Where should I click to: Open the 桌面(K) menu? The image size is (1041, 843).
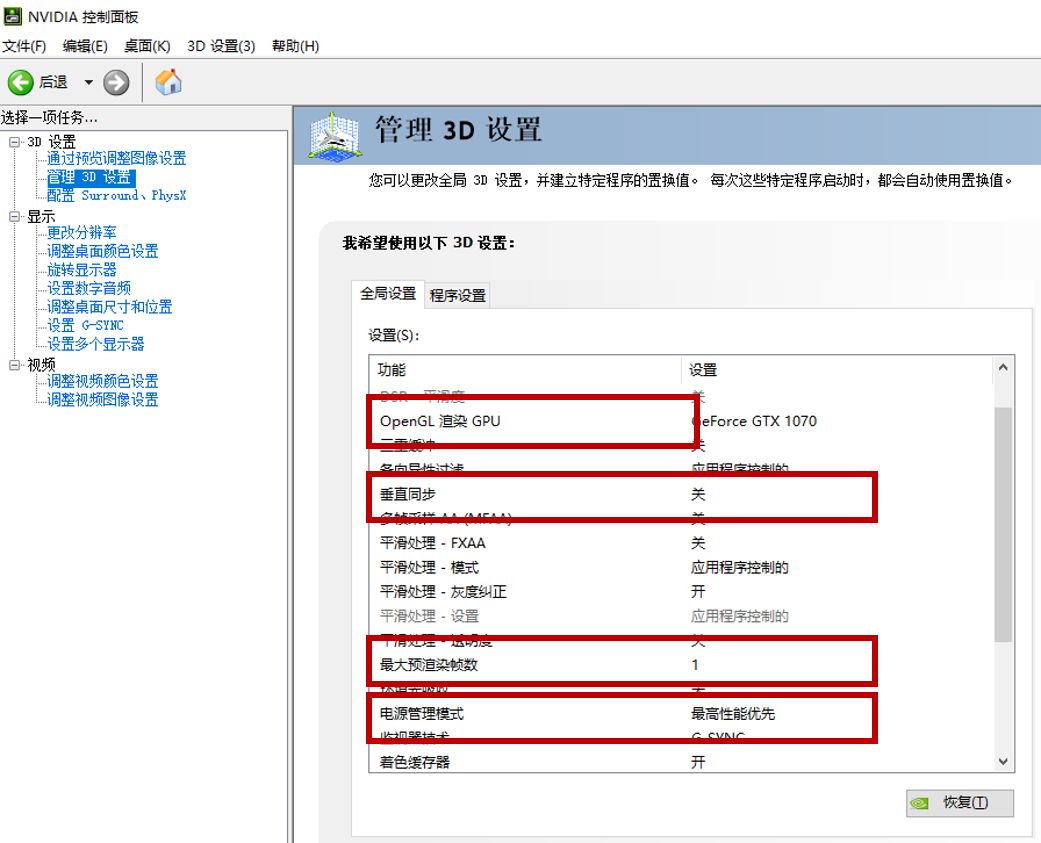(147, 46)
